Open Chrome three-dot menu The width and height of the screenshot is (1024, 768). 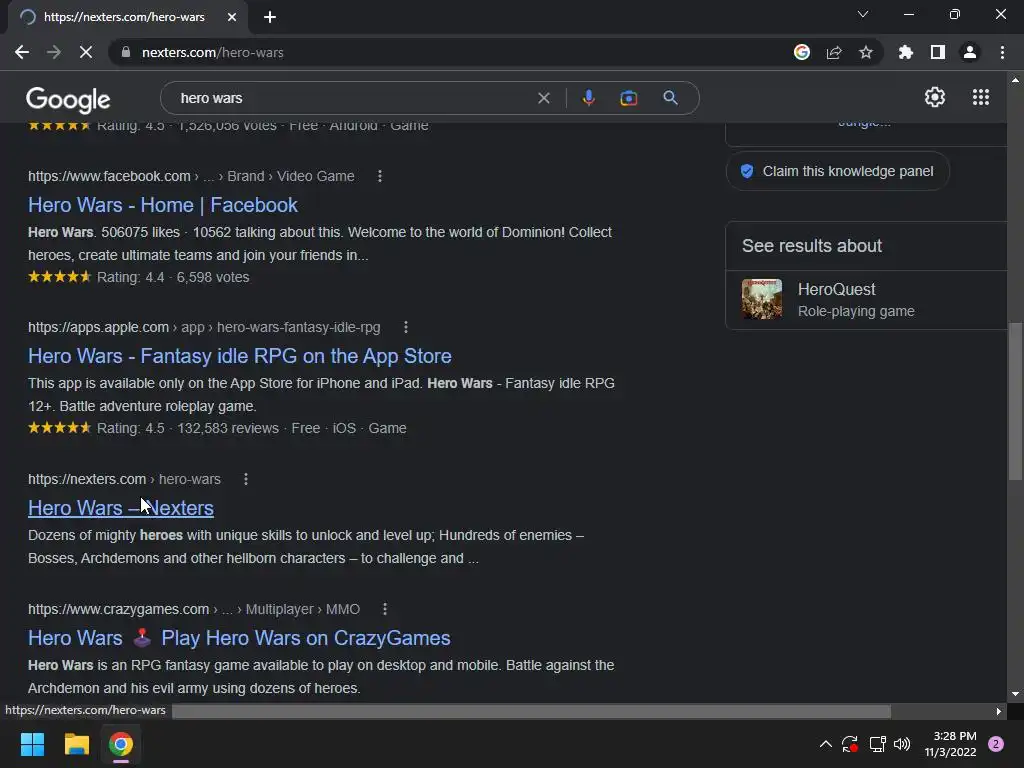[x=1002, y=52]
